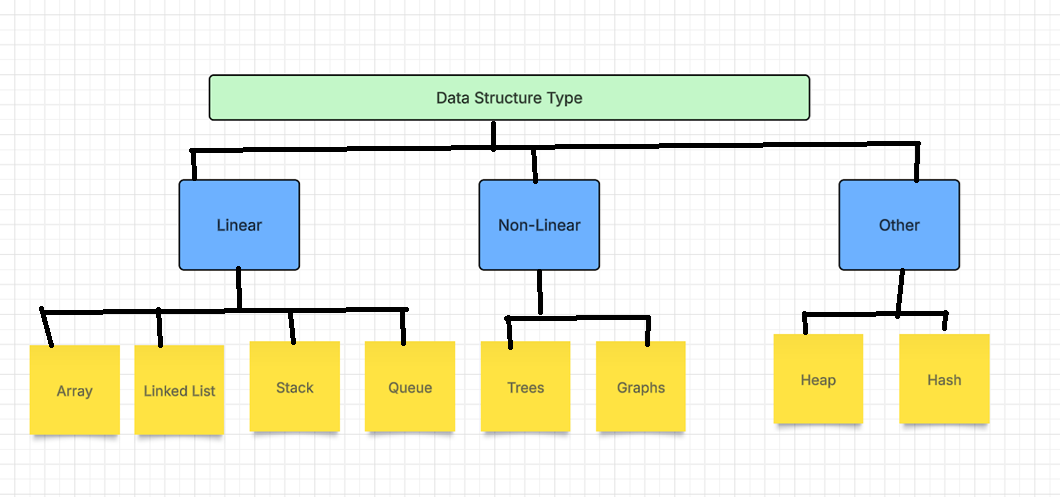
Task: Click the Linked List sticky note
Action: pyautogui.click(x=179, y=390)
